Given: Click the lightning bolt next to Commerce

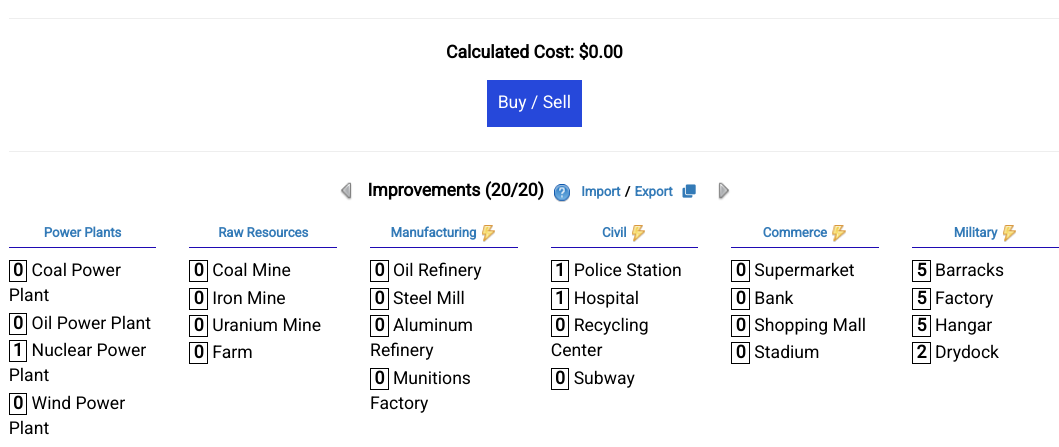Looking at the screenshot, I should pos(839,233).
